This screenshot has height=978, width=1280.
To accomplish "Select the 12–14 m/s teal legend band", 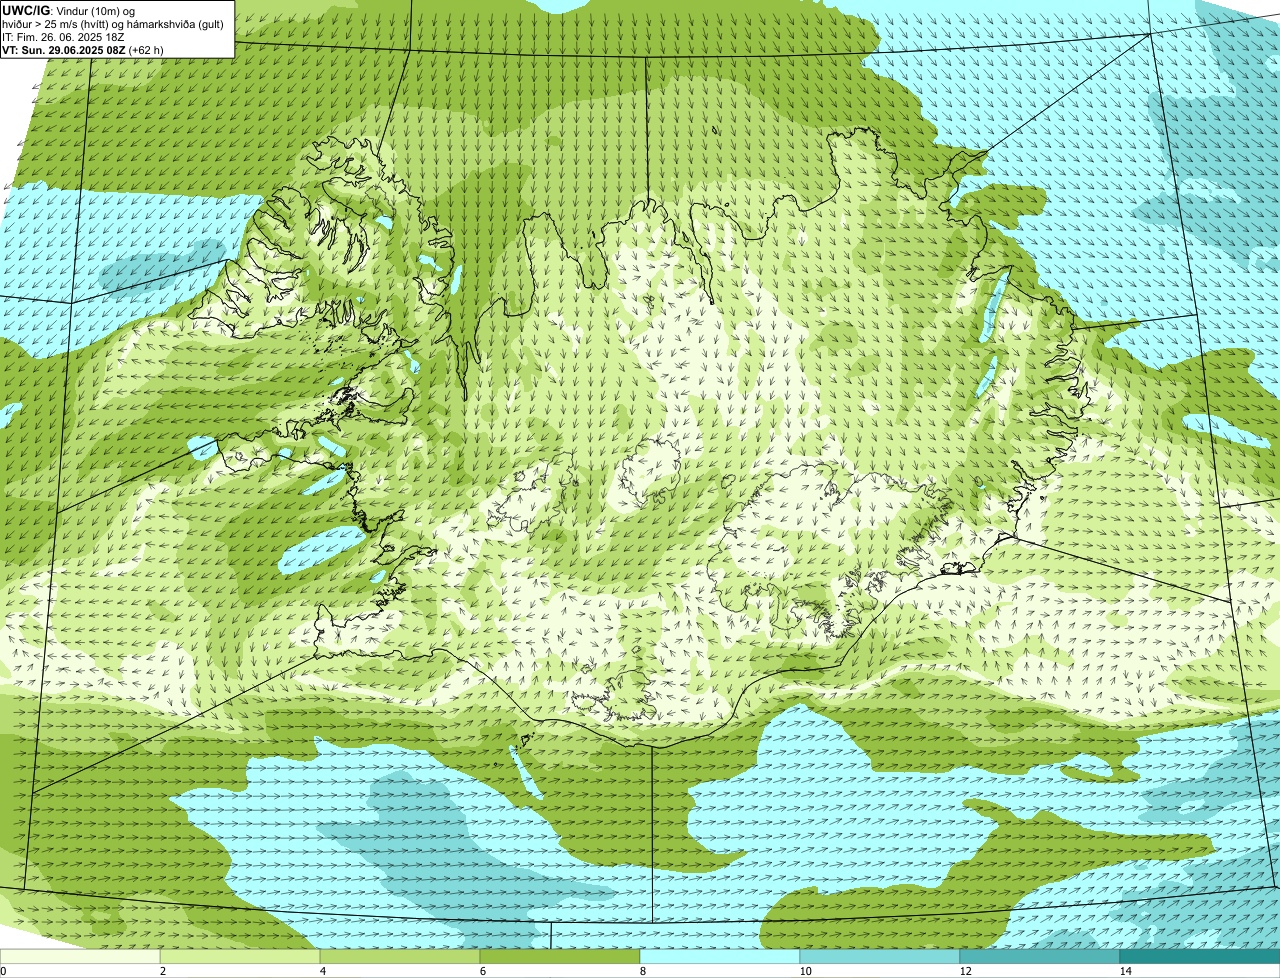I will point(1040,957).
